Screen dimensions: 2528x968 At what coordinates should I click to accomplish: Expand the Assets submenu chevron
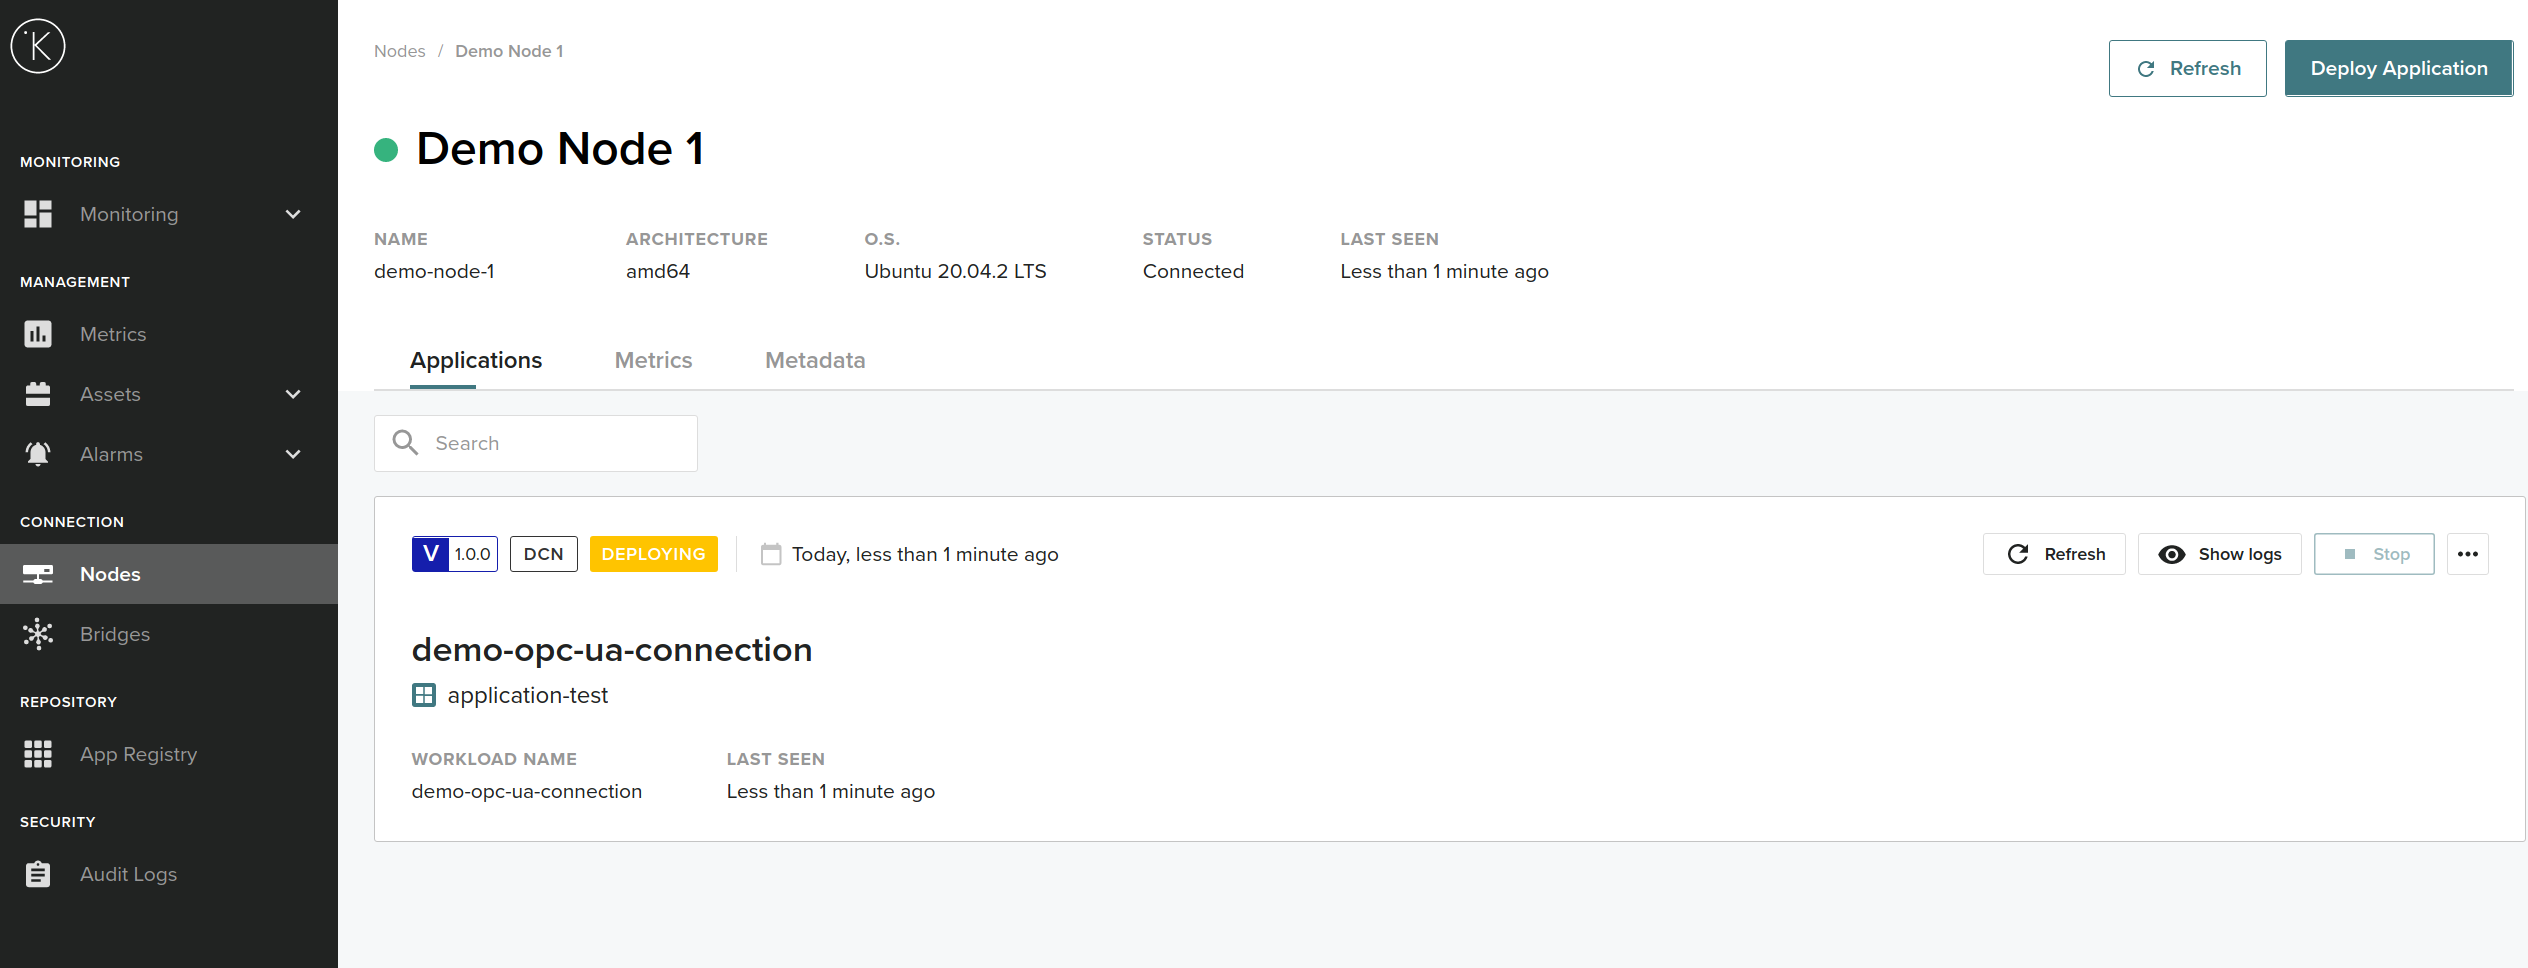tap(293, 394)
